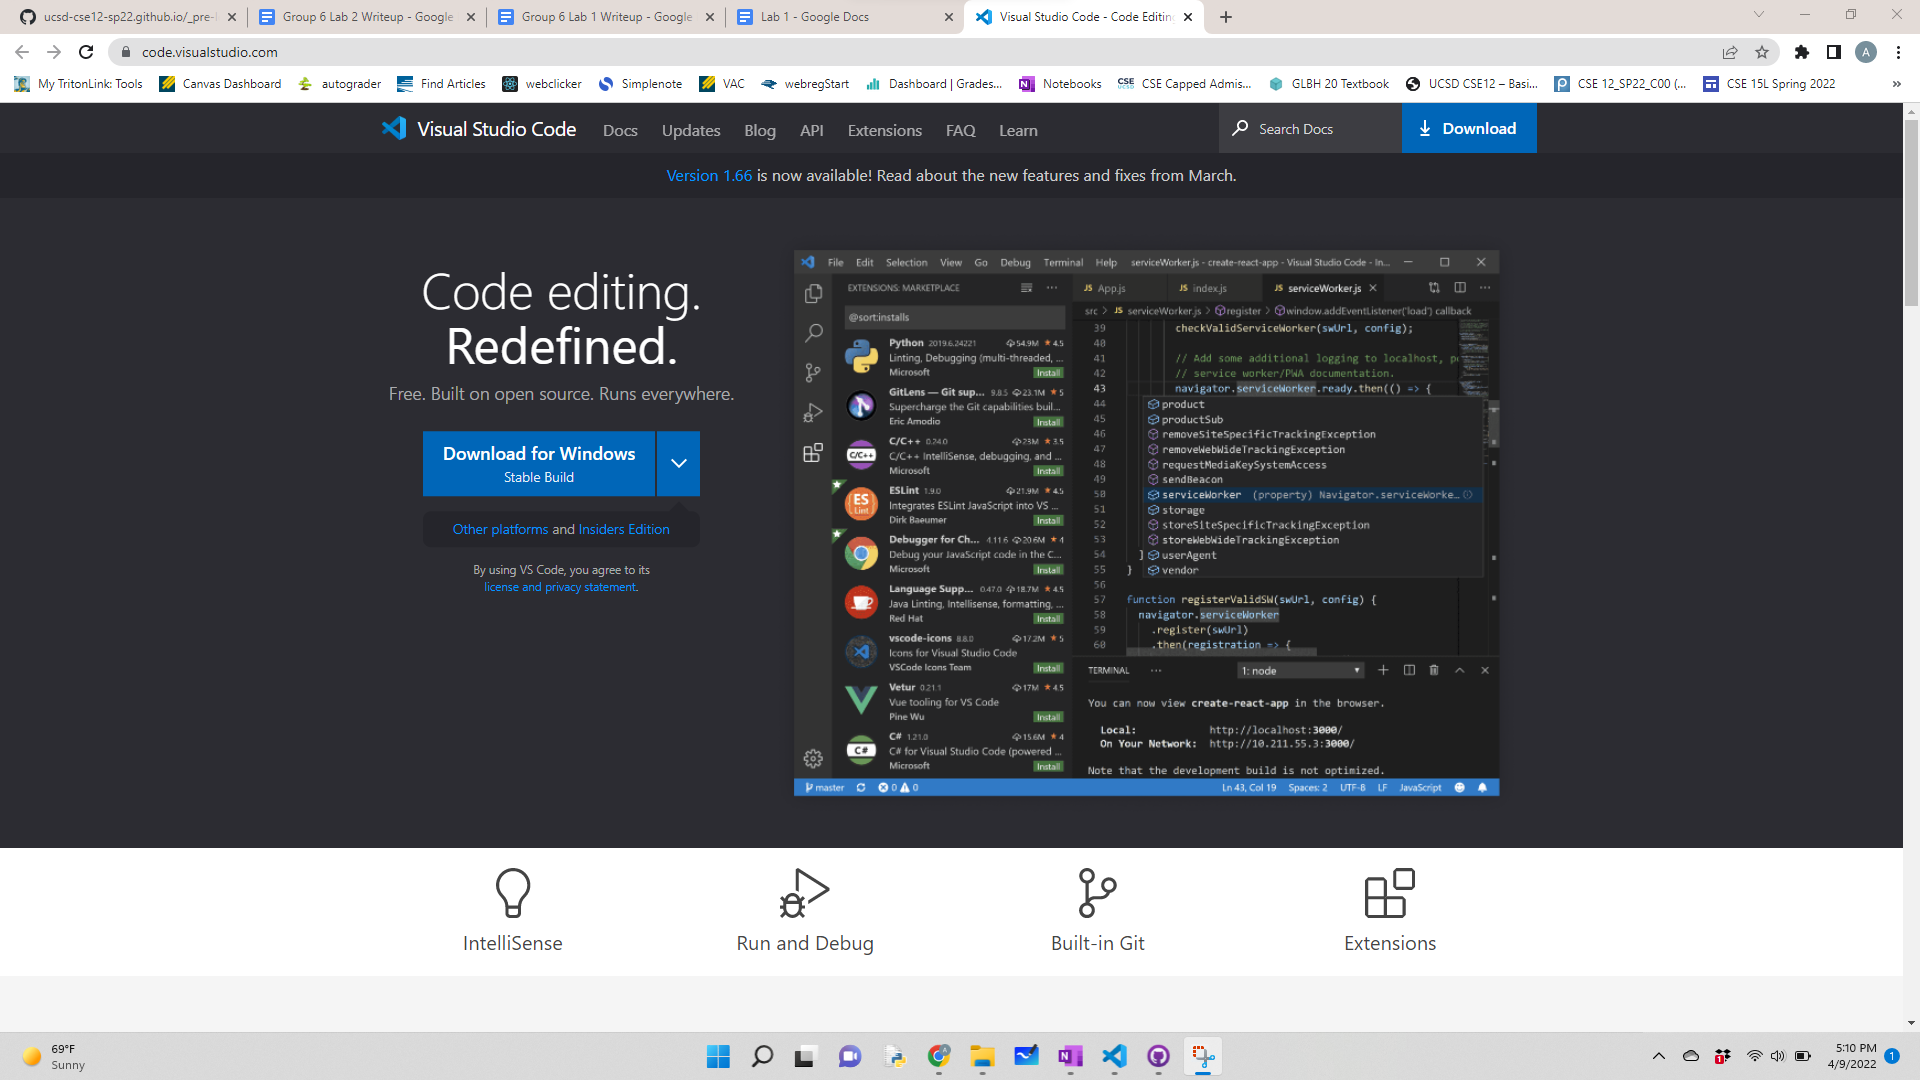Click the Search Docs input field
This screenshot has height=1080, width=1920.
coord(1310,128)
